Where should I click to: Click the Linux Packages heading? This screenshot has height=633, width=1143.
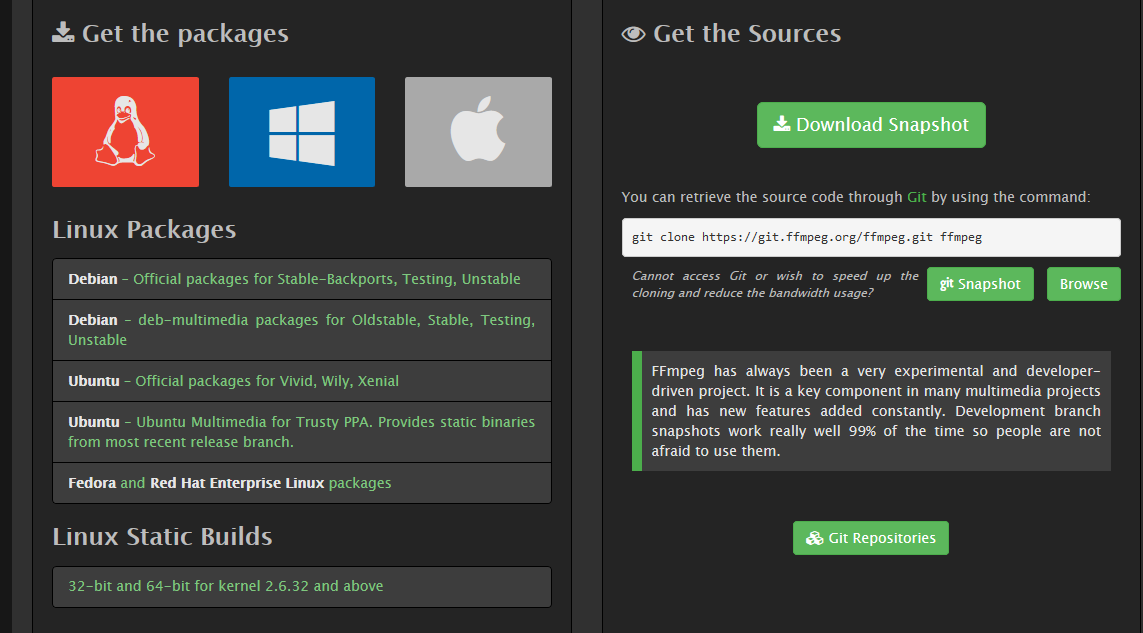click(144, 230)
